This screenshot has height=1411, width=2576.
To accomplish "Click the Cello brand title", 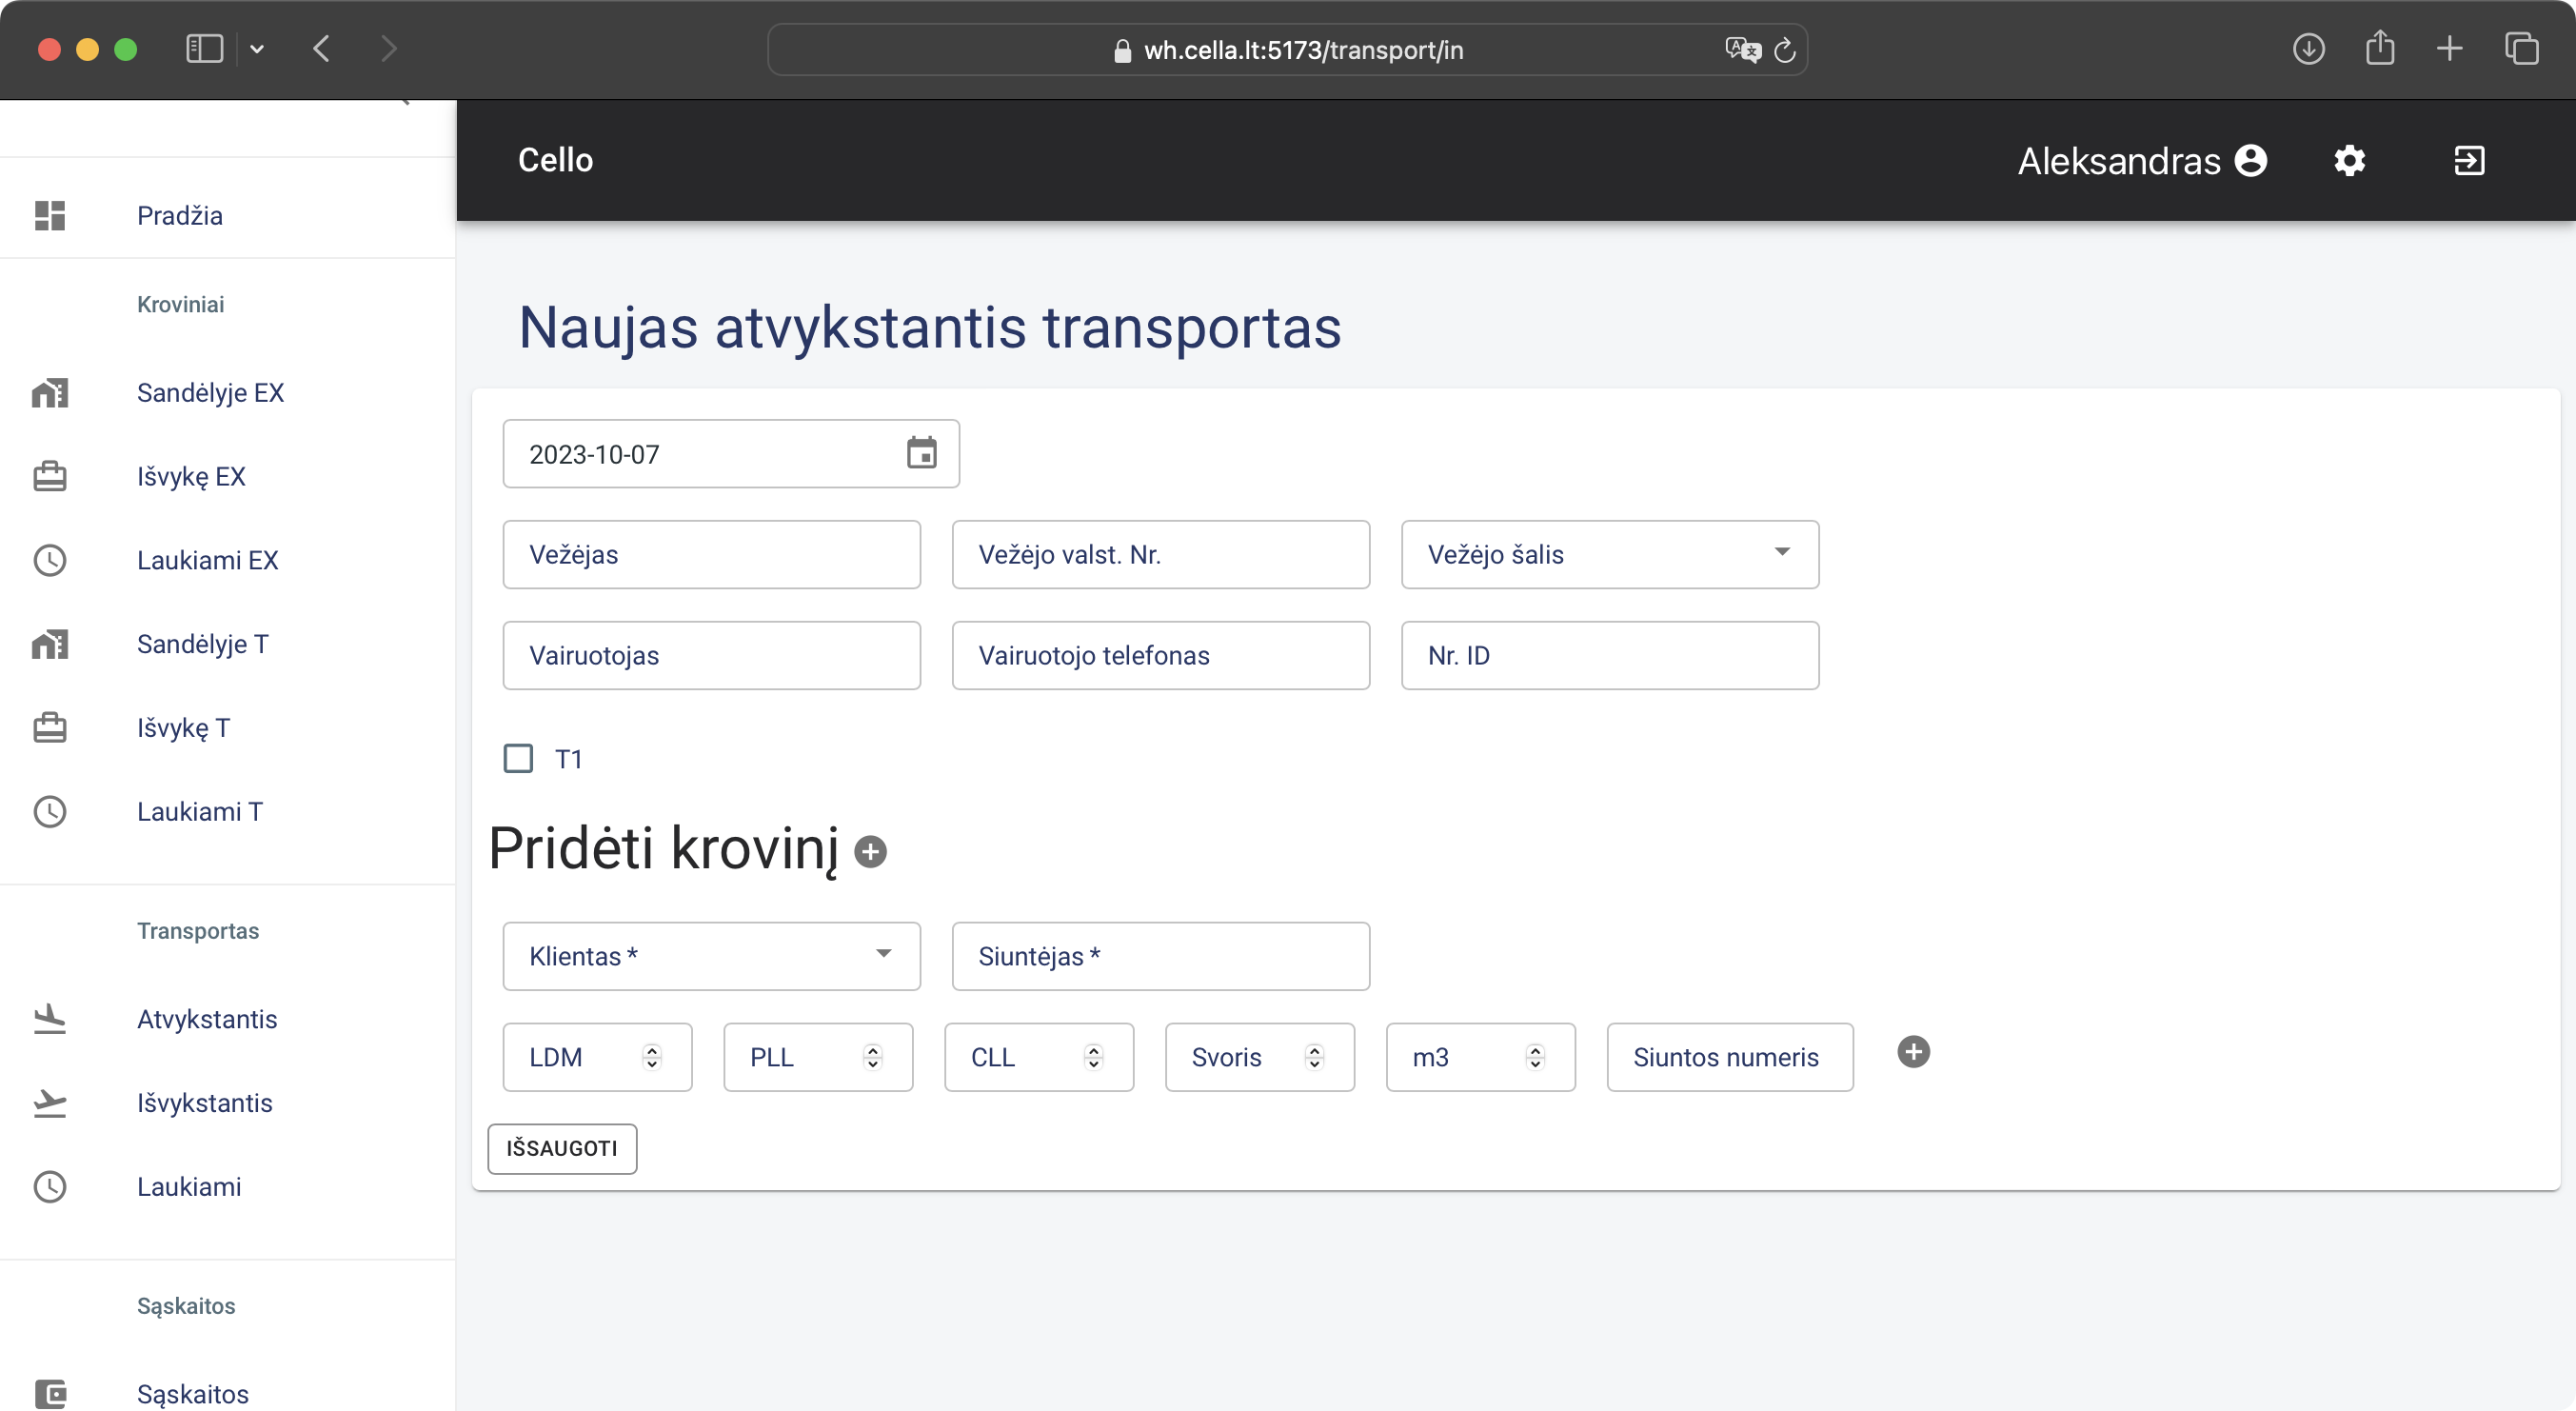I will point(555,160).
